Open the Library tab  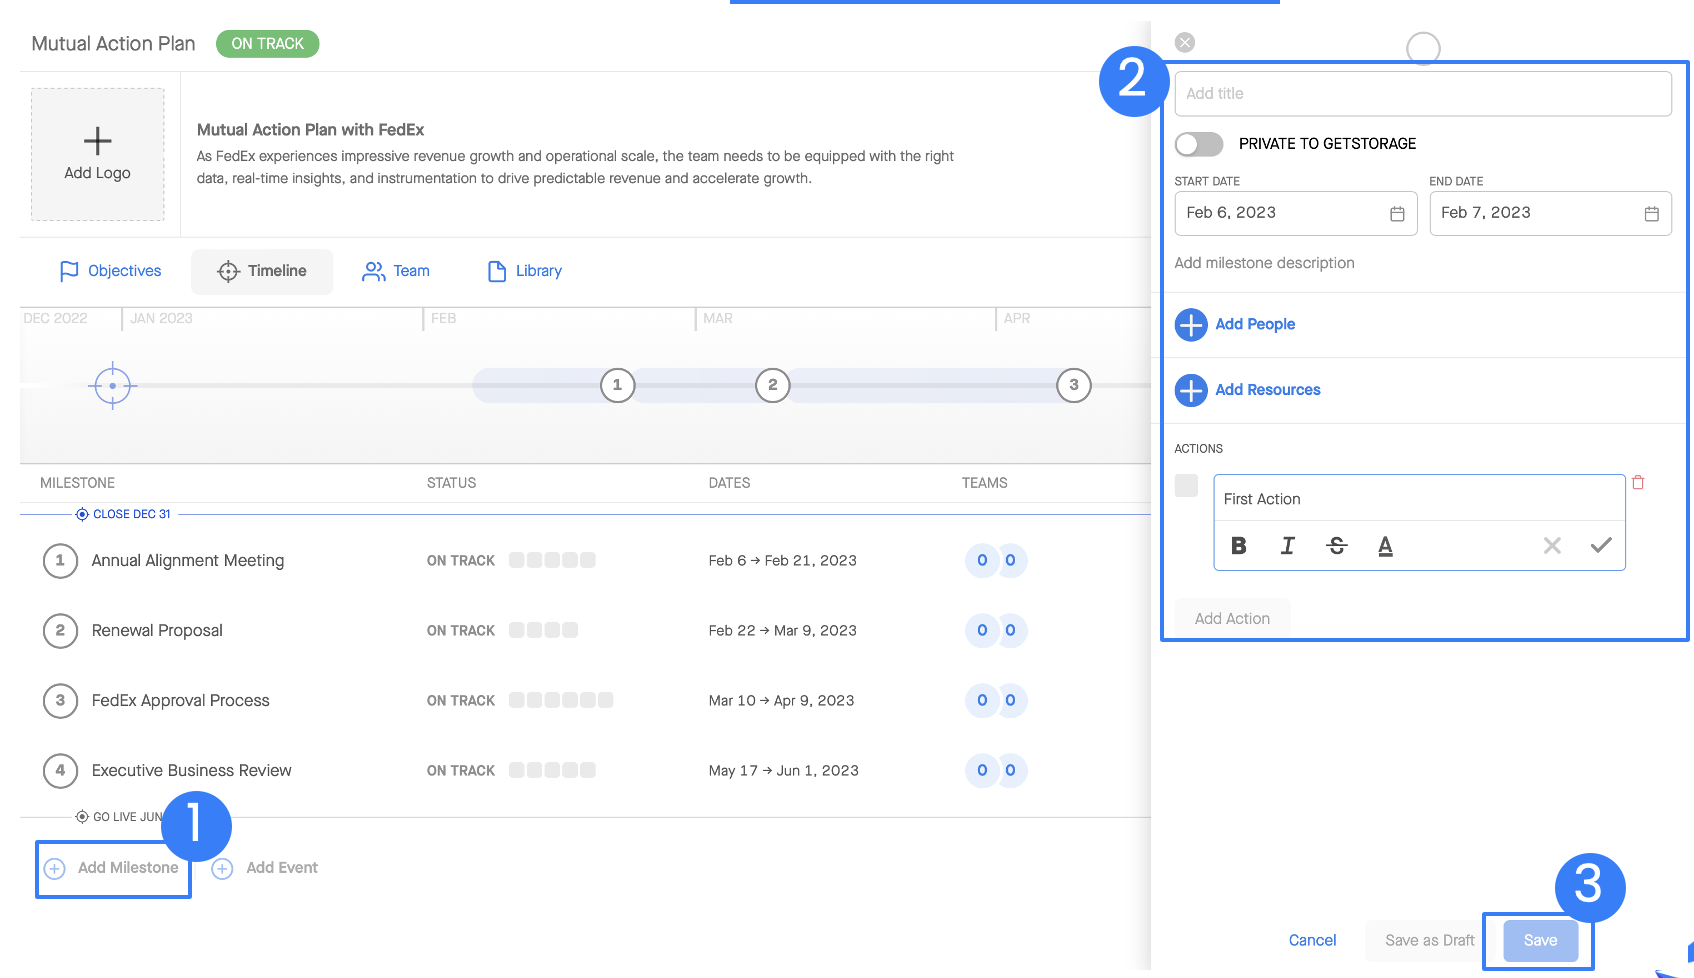click(524, 271)
